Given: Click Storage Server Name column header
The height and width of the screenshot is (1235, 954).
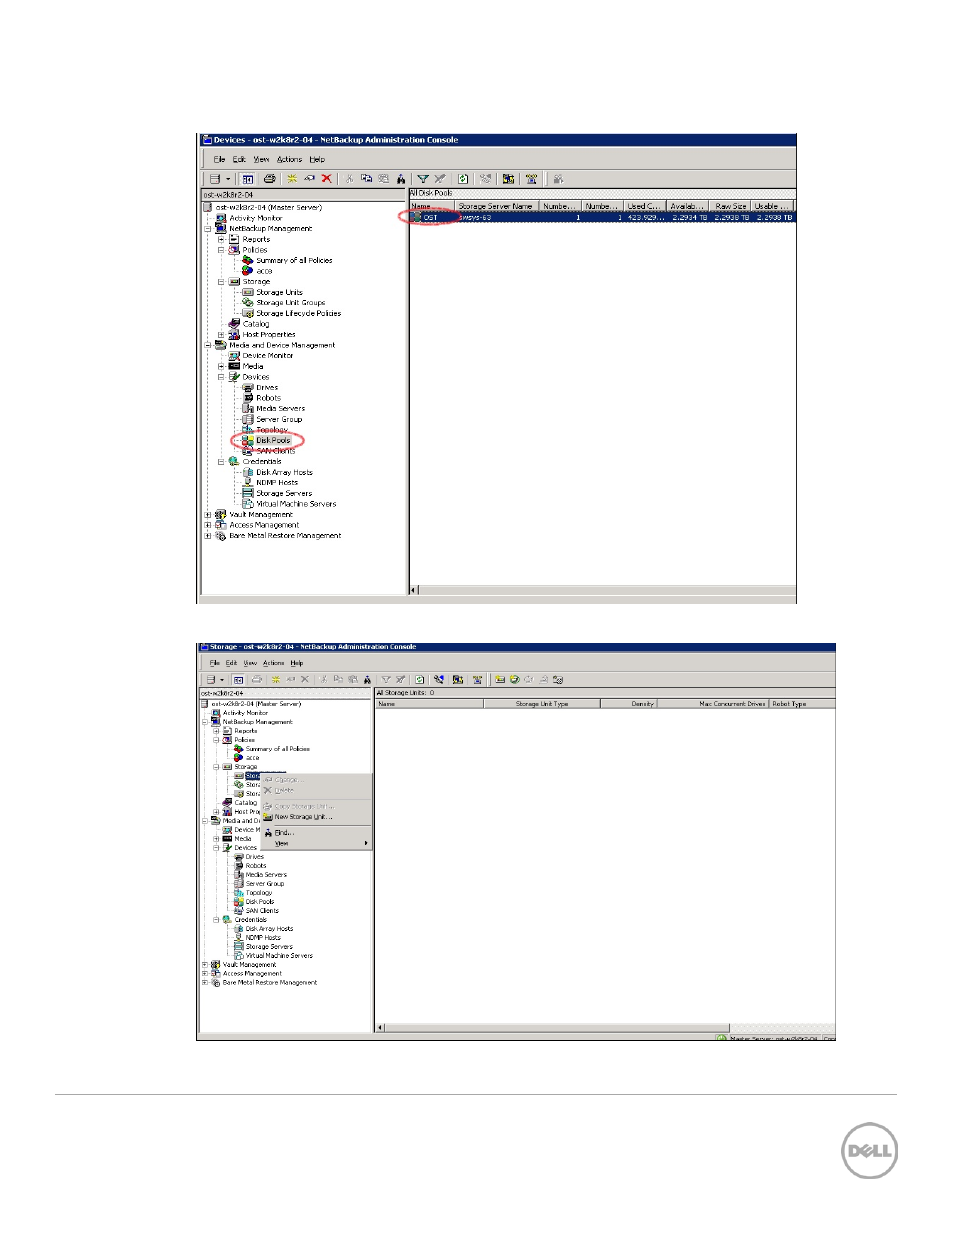Looking at the screenshot, I should pos(497,206).
